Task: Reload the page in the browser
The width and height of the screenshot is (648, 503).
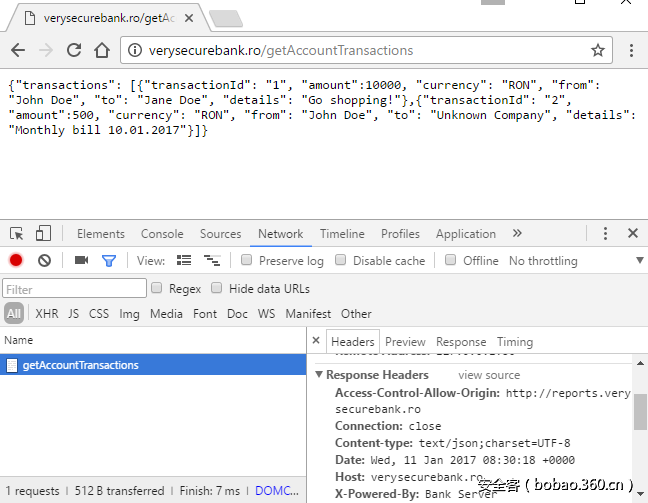Action: [x=74, y=50]
